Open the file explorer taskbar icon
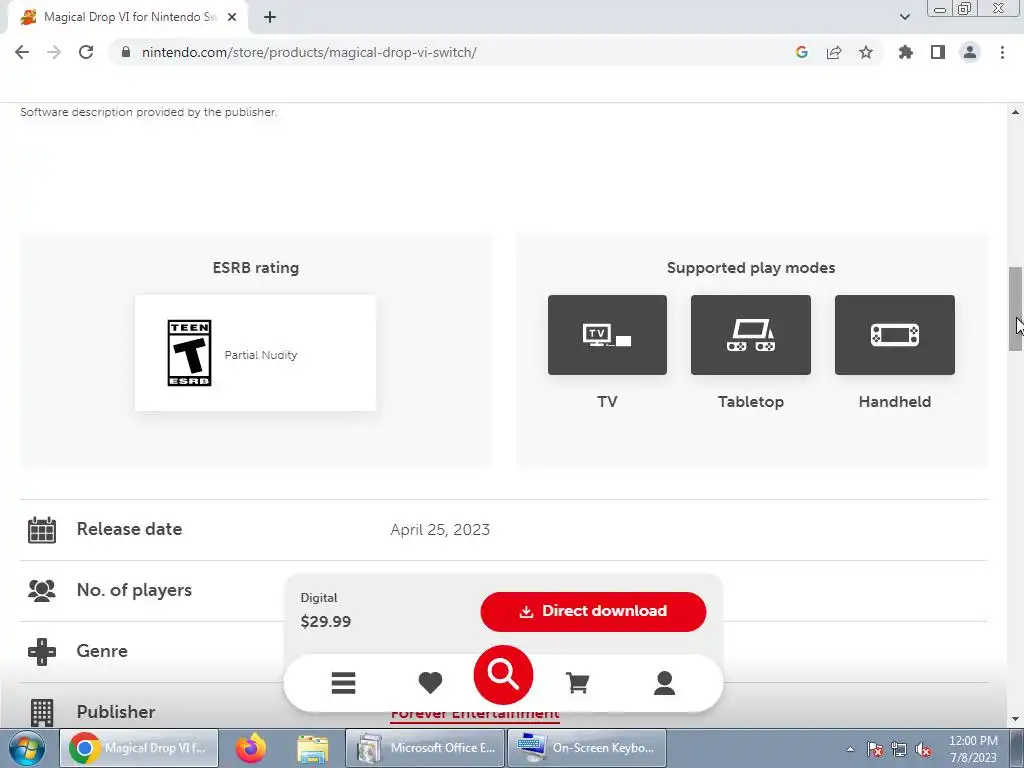The height and width of the screenshot is (768, 1024). point(313,748)
